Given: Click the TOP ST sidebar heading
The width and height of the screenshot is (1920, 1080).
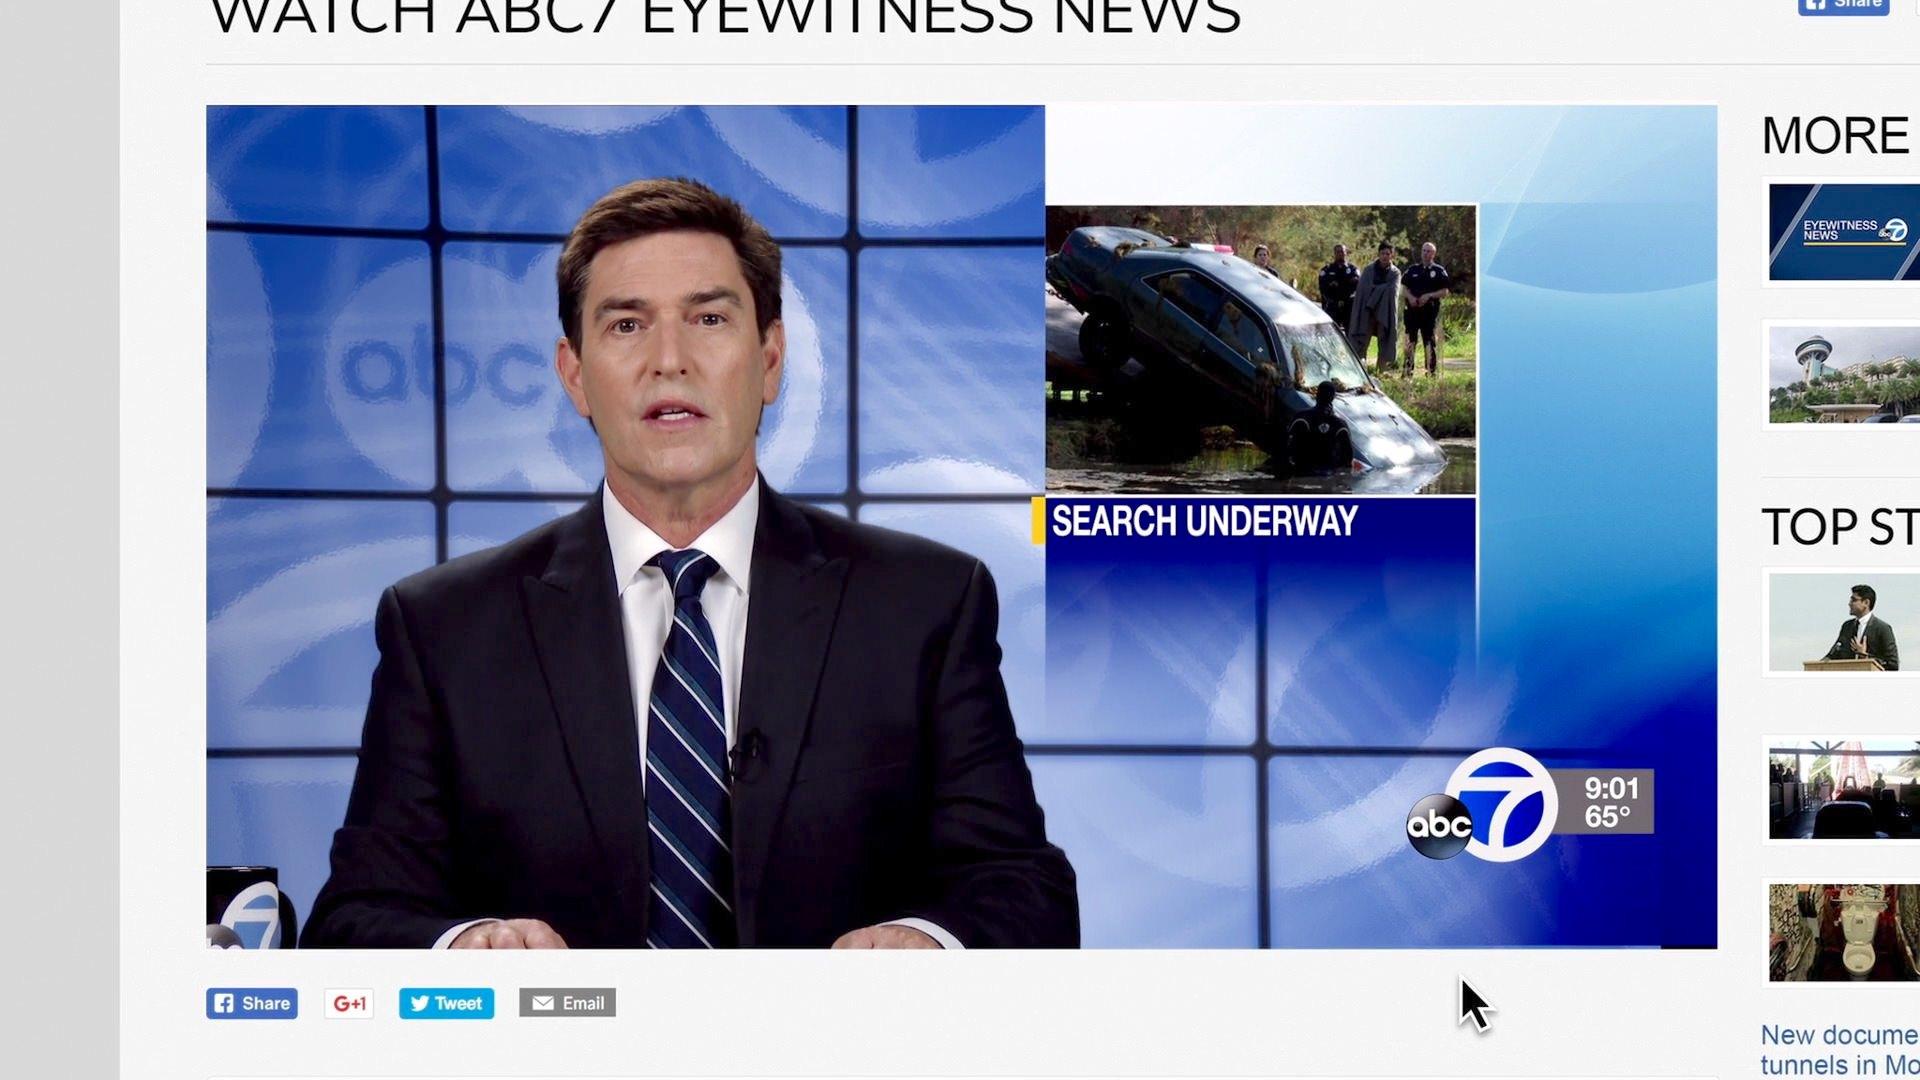Looking at the screenshot, I should 1839,527.
